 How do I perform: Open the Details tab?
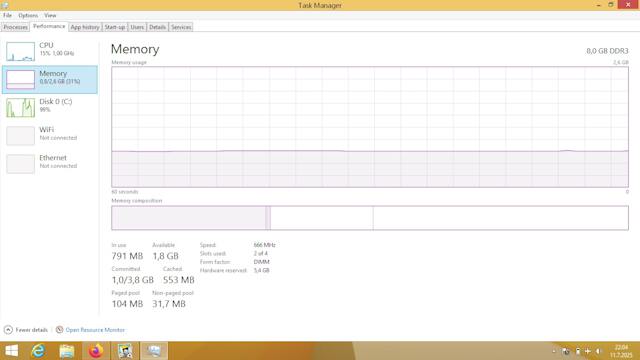pos(157,27)
